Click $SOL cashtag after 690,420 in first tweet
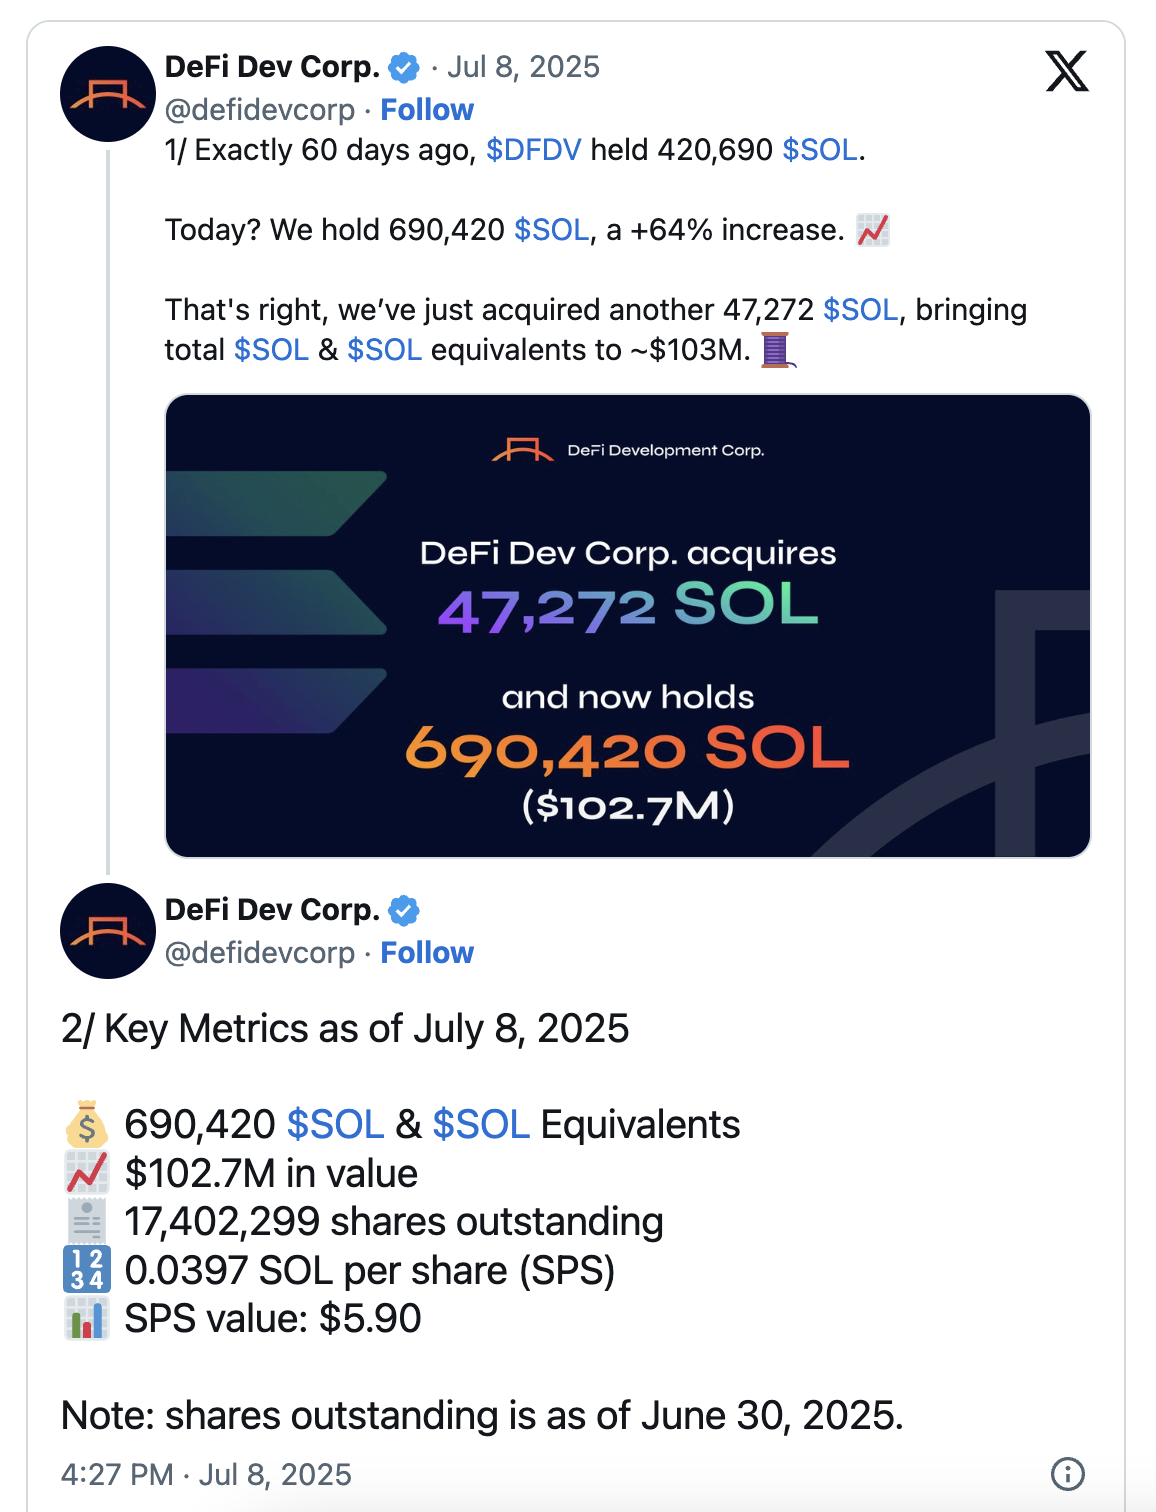This screenshot has width=1156, height=1512. click(552, 230)
